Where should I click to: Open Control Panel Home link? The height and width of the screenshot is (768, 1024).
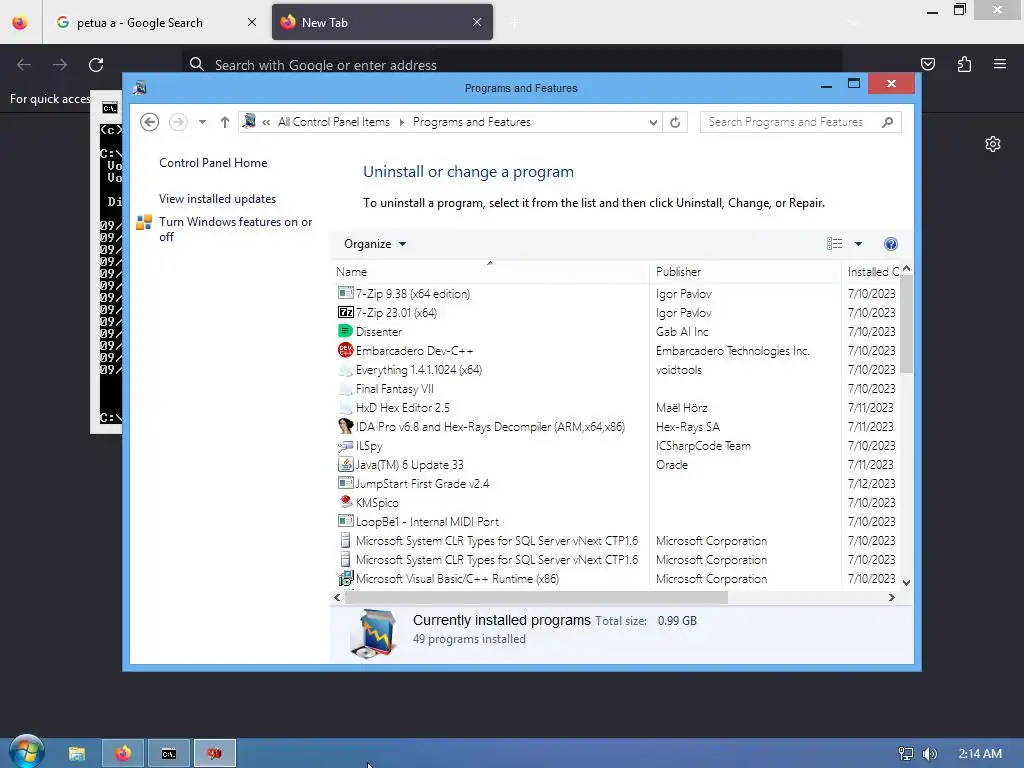tap(213, 163)
